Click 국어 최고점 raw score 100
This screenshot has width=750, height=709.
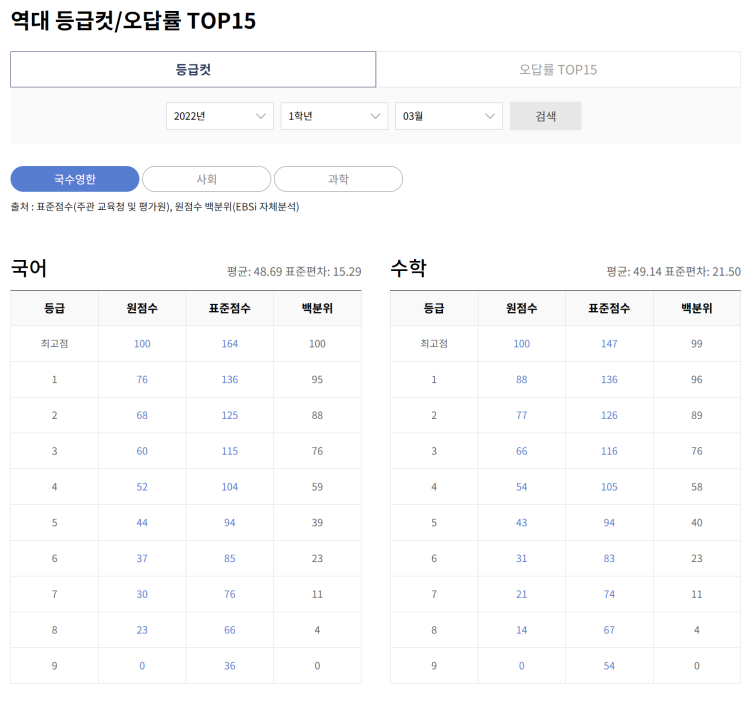point(142,343)
